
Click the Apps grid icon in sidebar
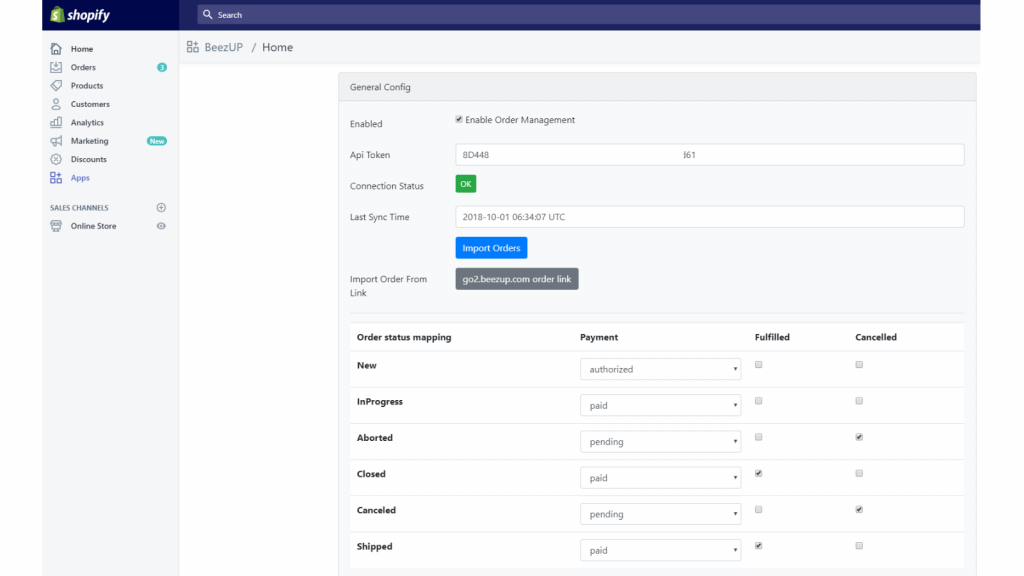click(56, 178)
